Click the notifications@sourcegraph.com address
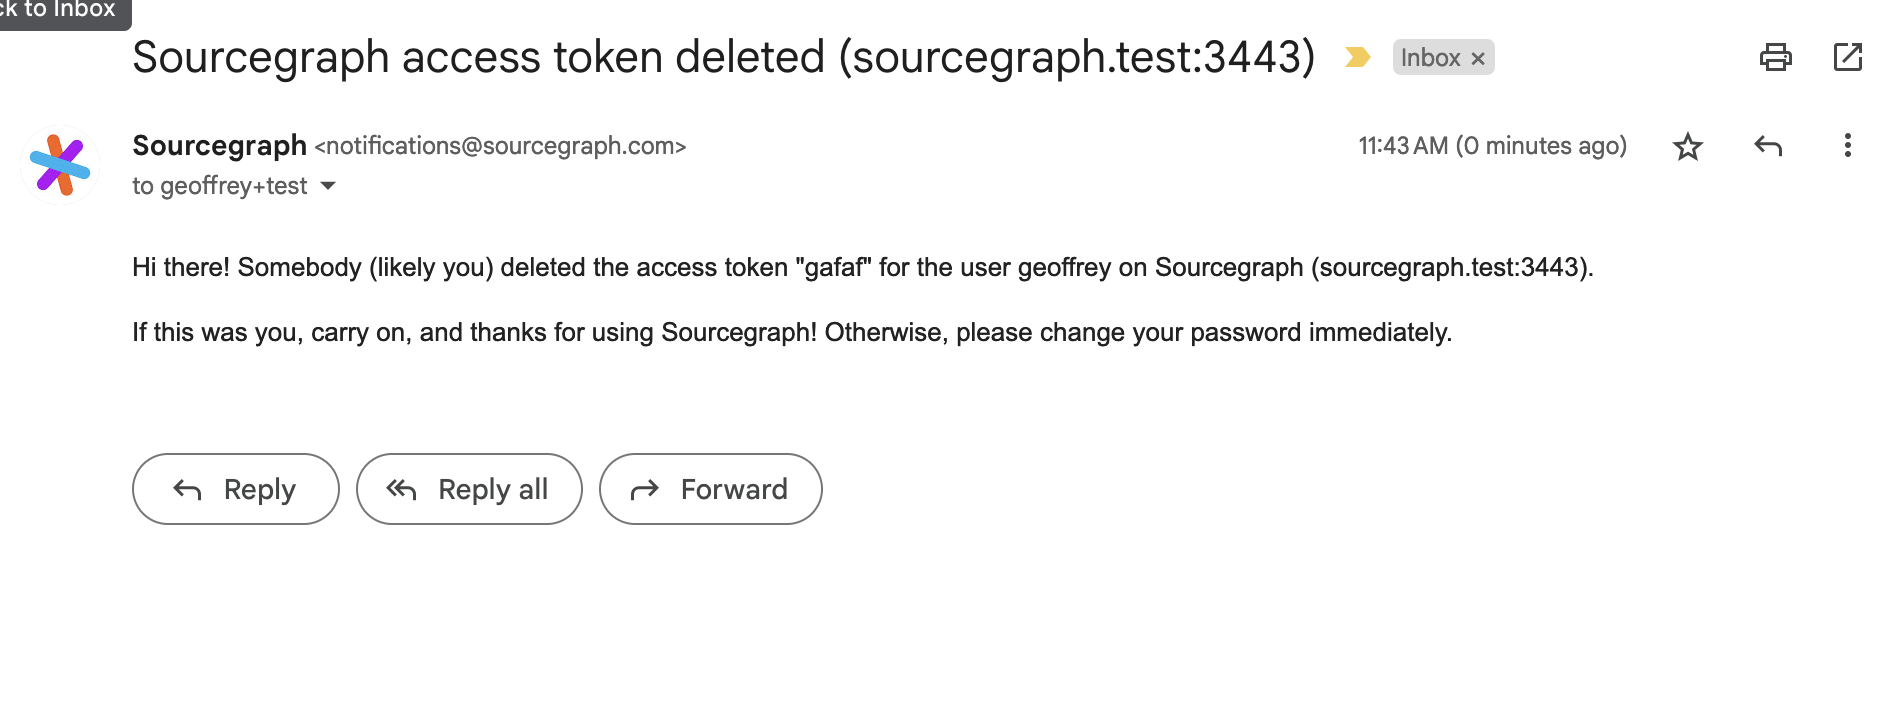The height and width of the screenshot is (704, 1890). point(500,146)
